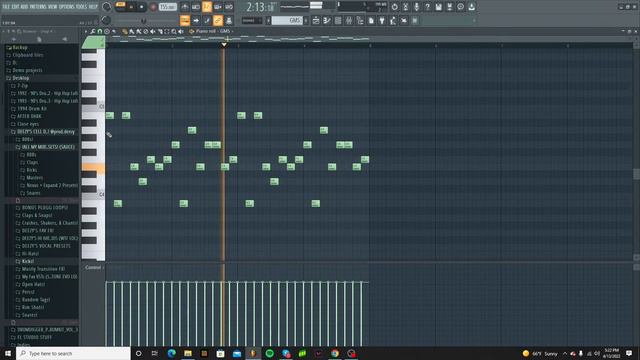Render the project with the export icon
This screenshot has width=640, height=360.
(x=449, y=7)
